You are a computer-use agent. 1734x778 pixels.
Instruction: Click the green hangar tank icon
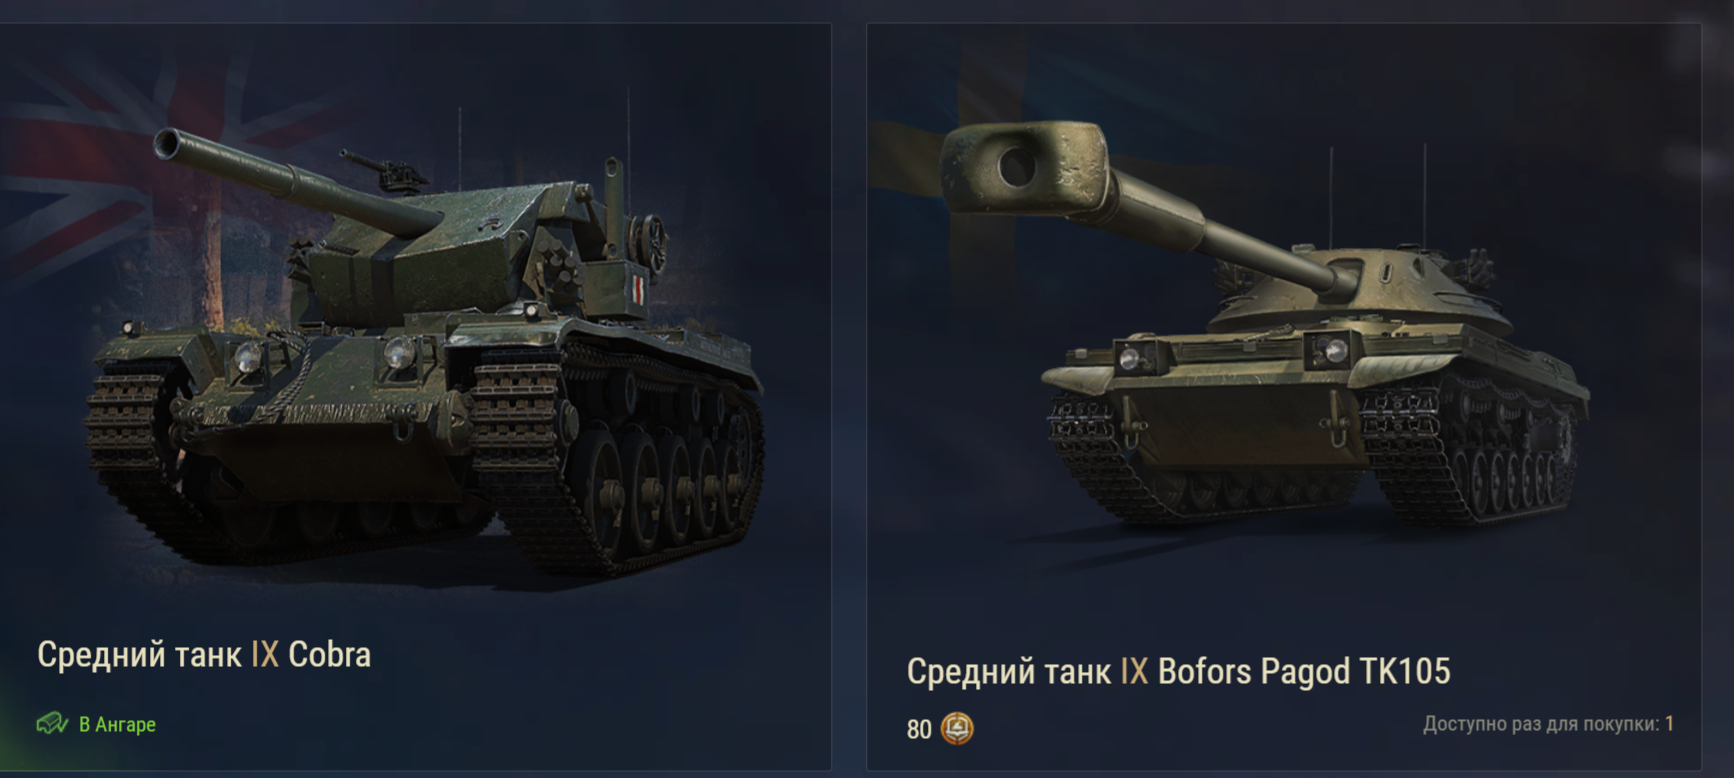[52, 723]
